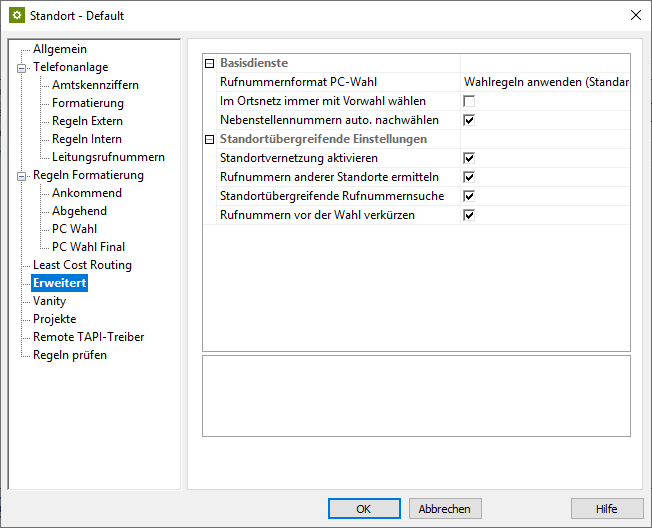This screenshot has width=652, height=528.
Task: Open help with Hilfe button
Action: point(606,508)
